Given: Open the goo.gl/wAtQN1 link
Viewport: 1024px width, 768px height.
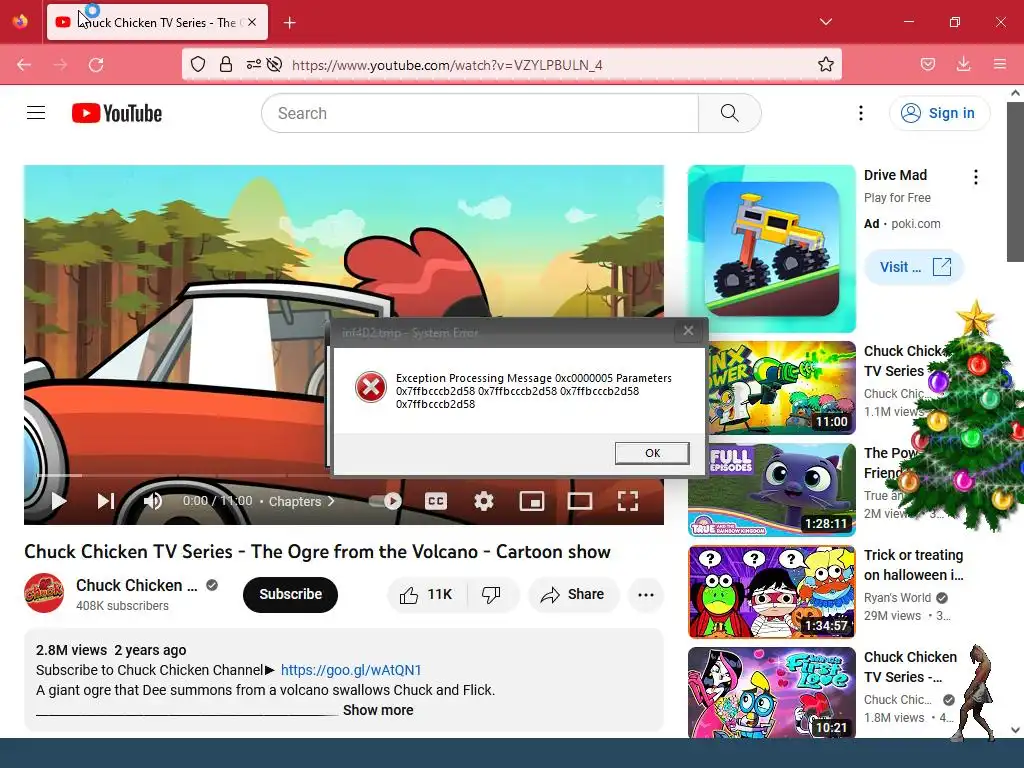Looking at the screenshot, I should pyautogui.click(x=351, y=670).
